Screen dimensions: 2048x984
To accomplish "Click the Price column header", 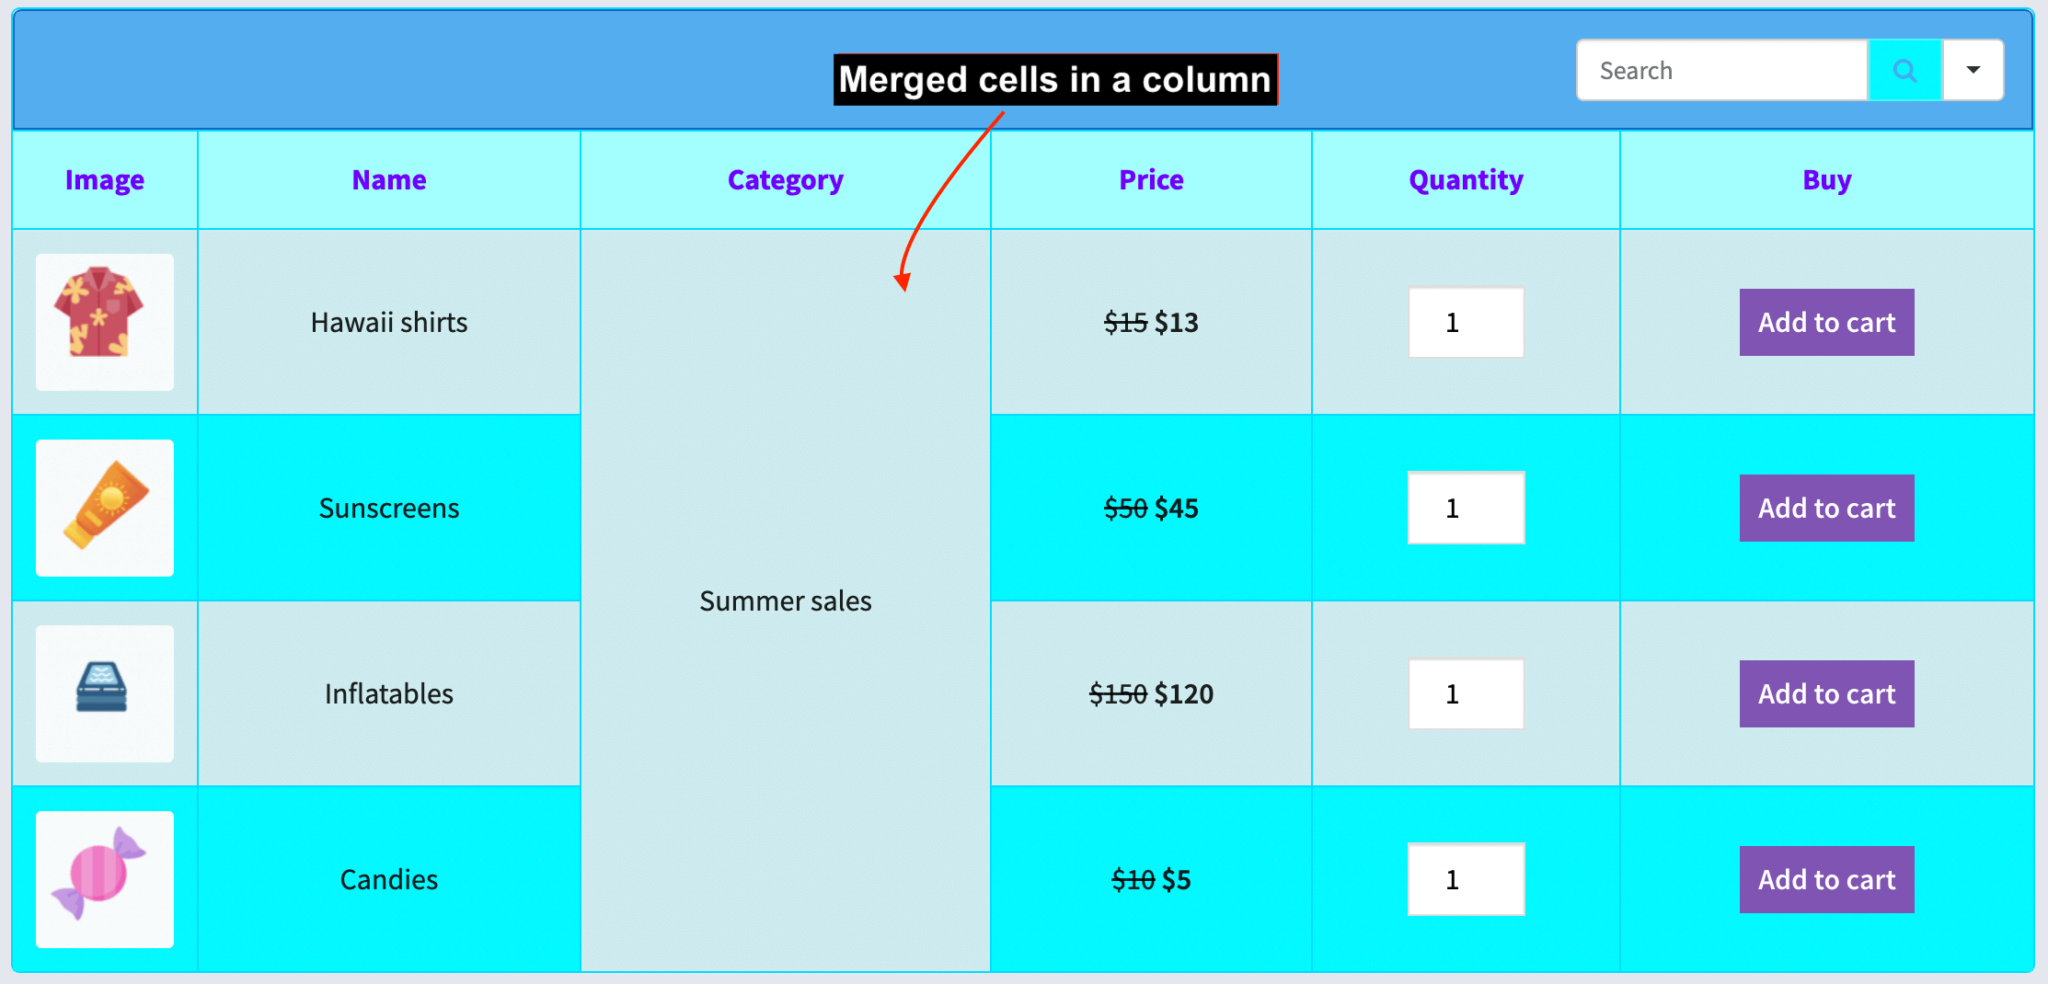I will [1151, 180].
